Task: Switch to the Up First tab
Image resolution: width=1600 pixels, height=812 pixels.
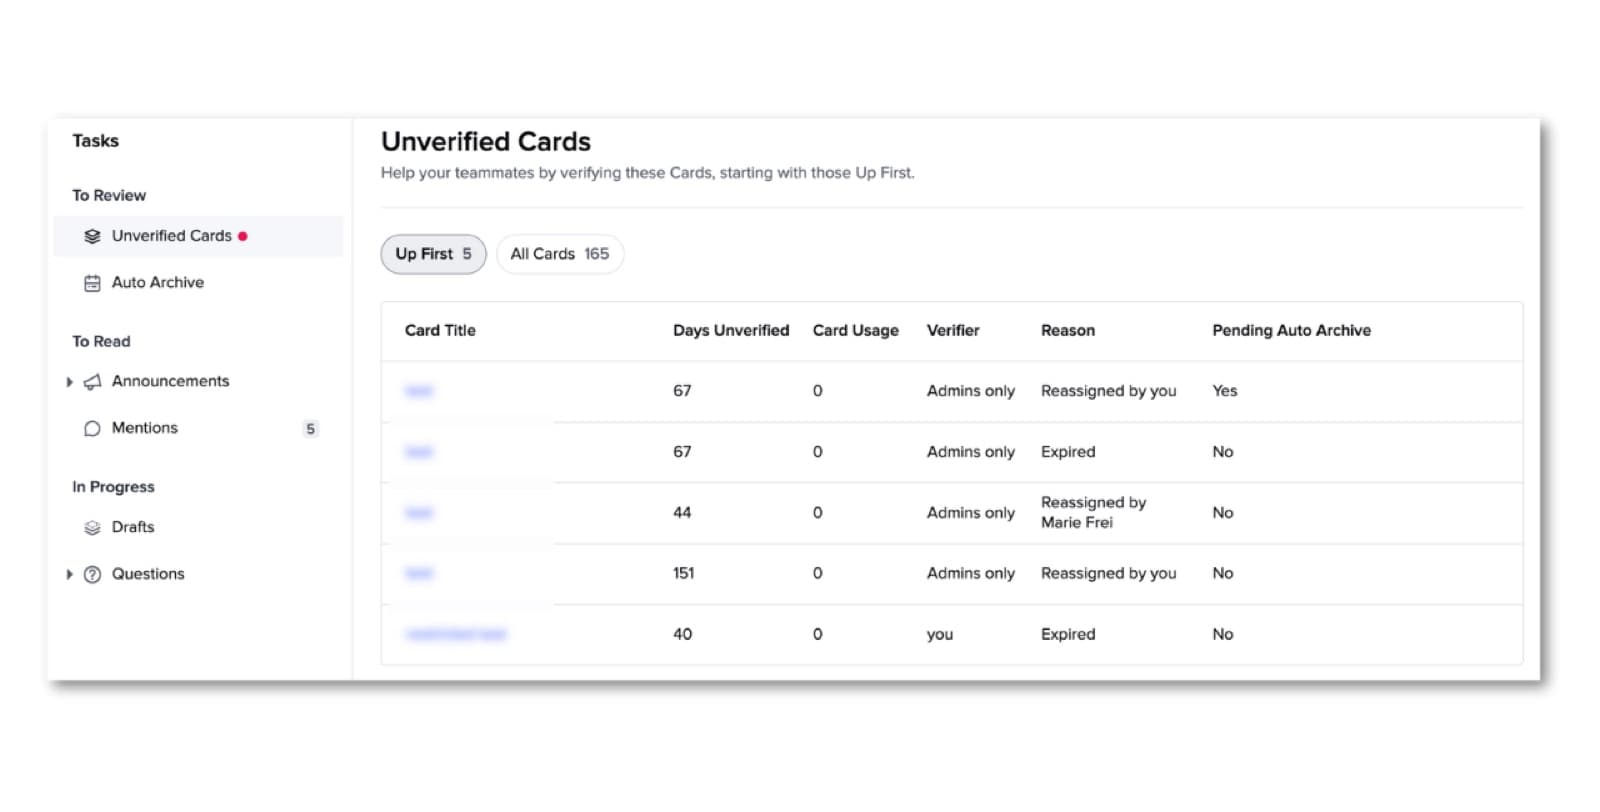Action: point(433,254)
